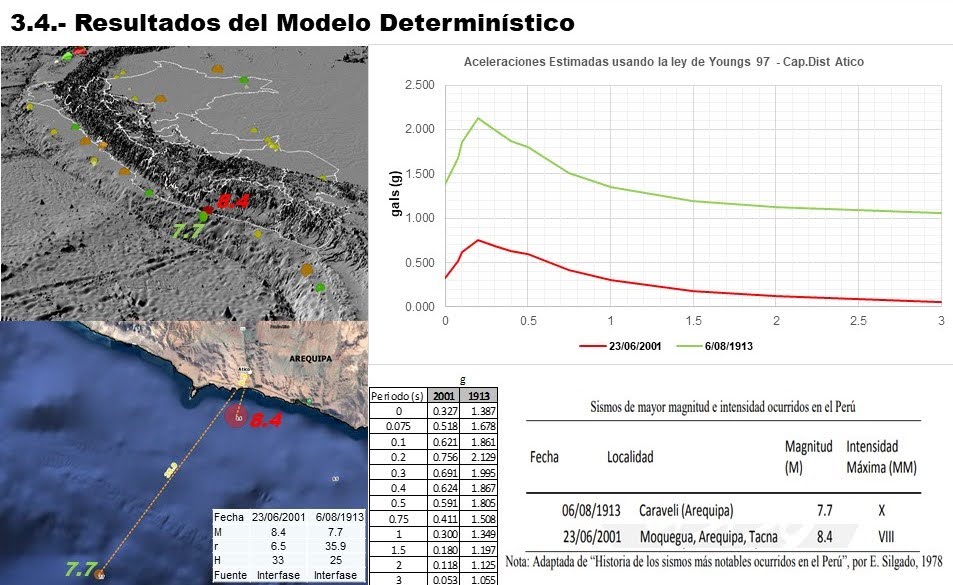Click the 2.500 y-axis label

click(x=420, y=85)
